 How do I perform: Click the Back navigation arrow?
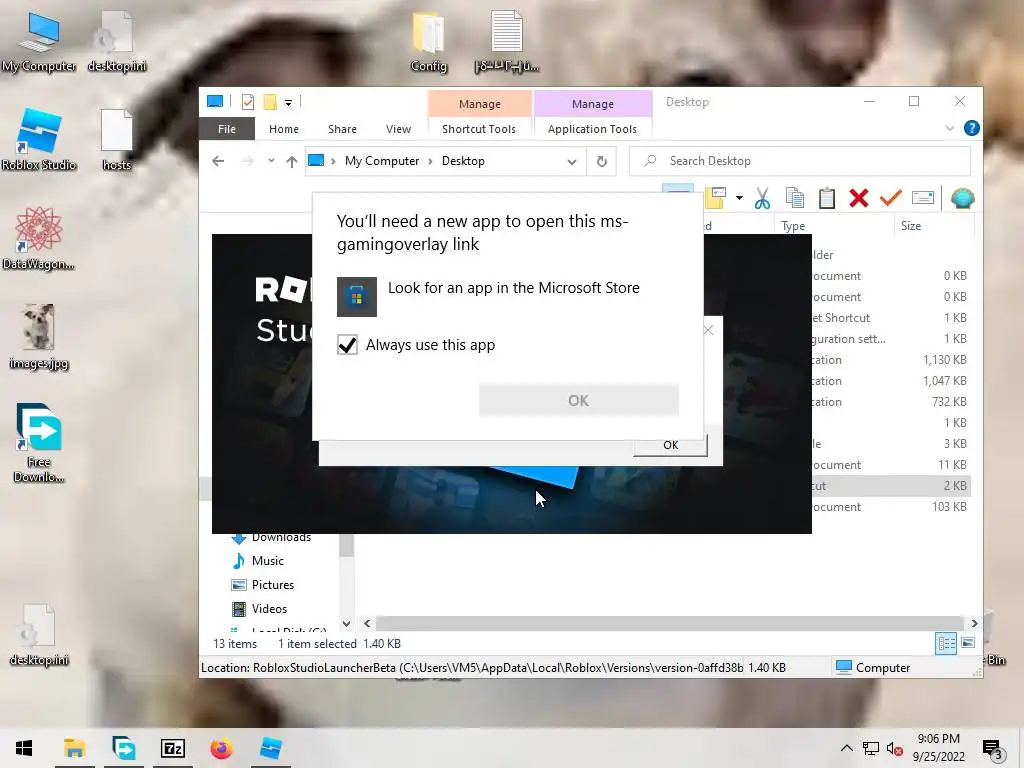coord(218,161)
